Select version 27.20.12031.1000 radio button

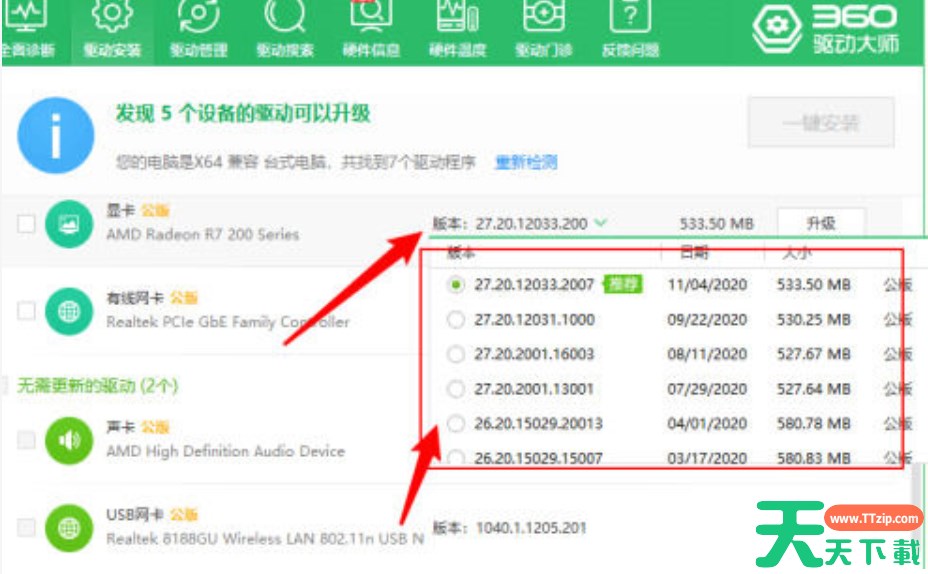point(456,320)
